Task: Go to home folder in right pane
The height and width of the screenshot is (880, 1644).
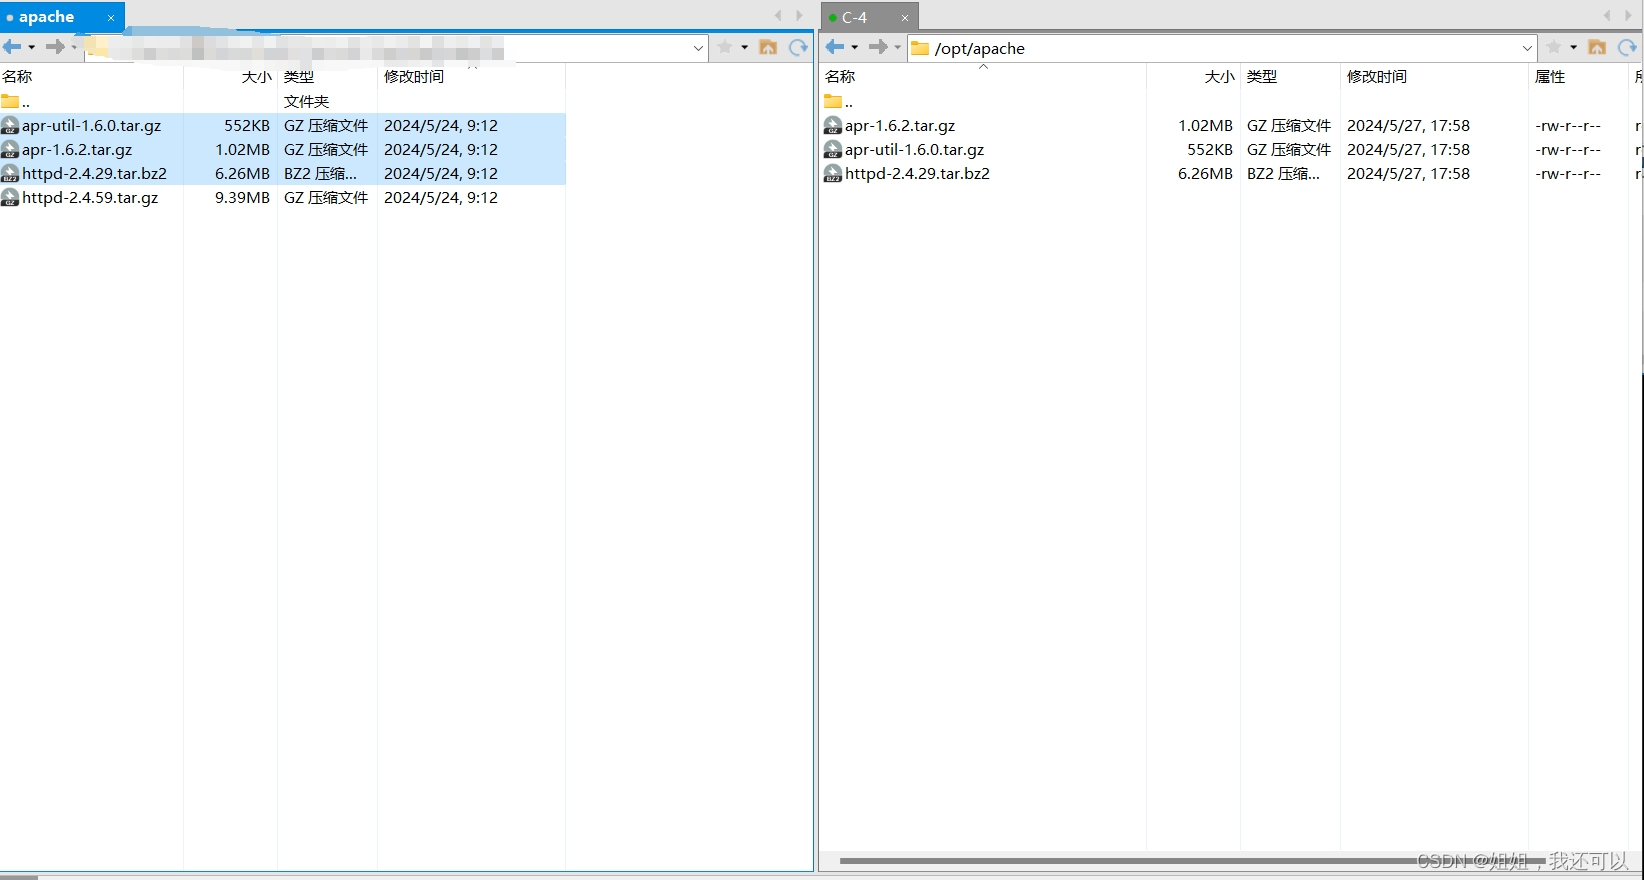Action: point(1597,47)
